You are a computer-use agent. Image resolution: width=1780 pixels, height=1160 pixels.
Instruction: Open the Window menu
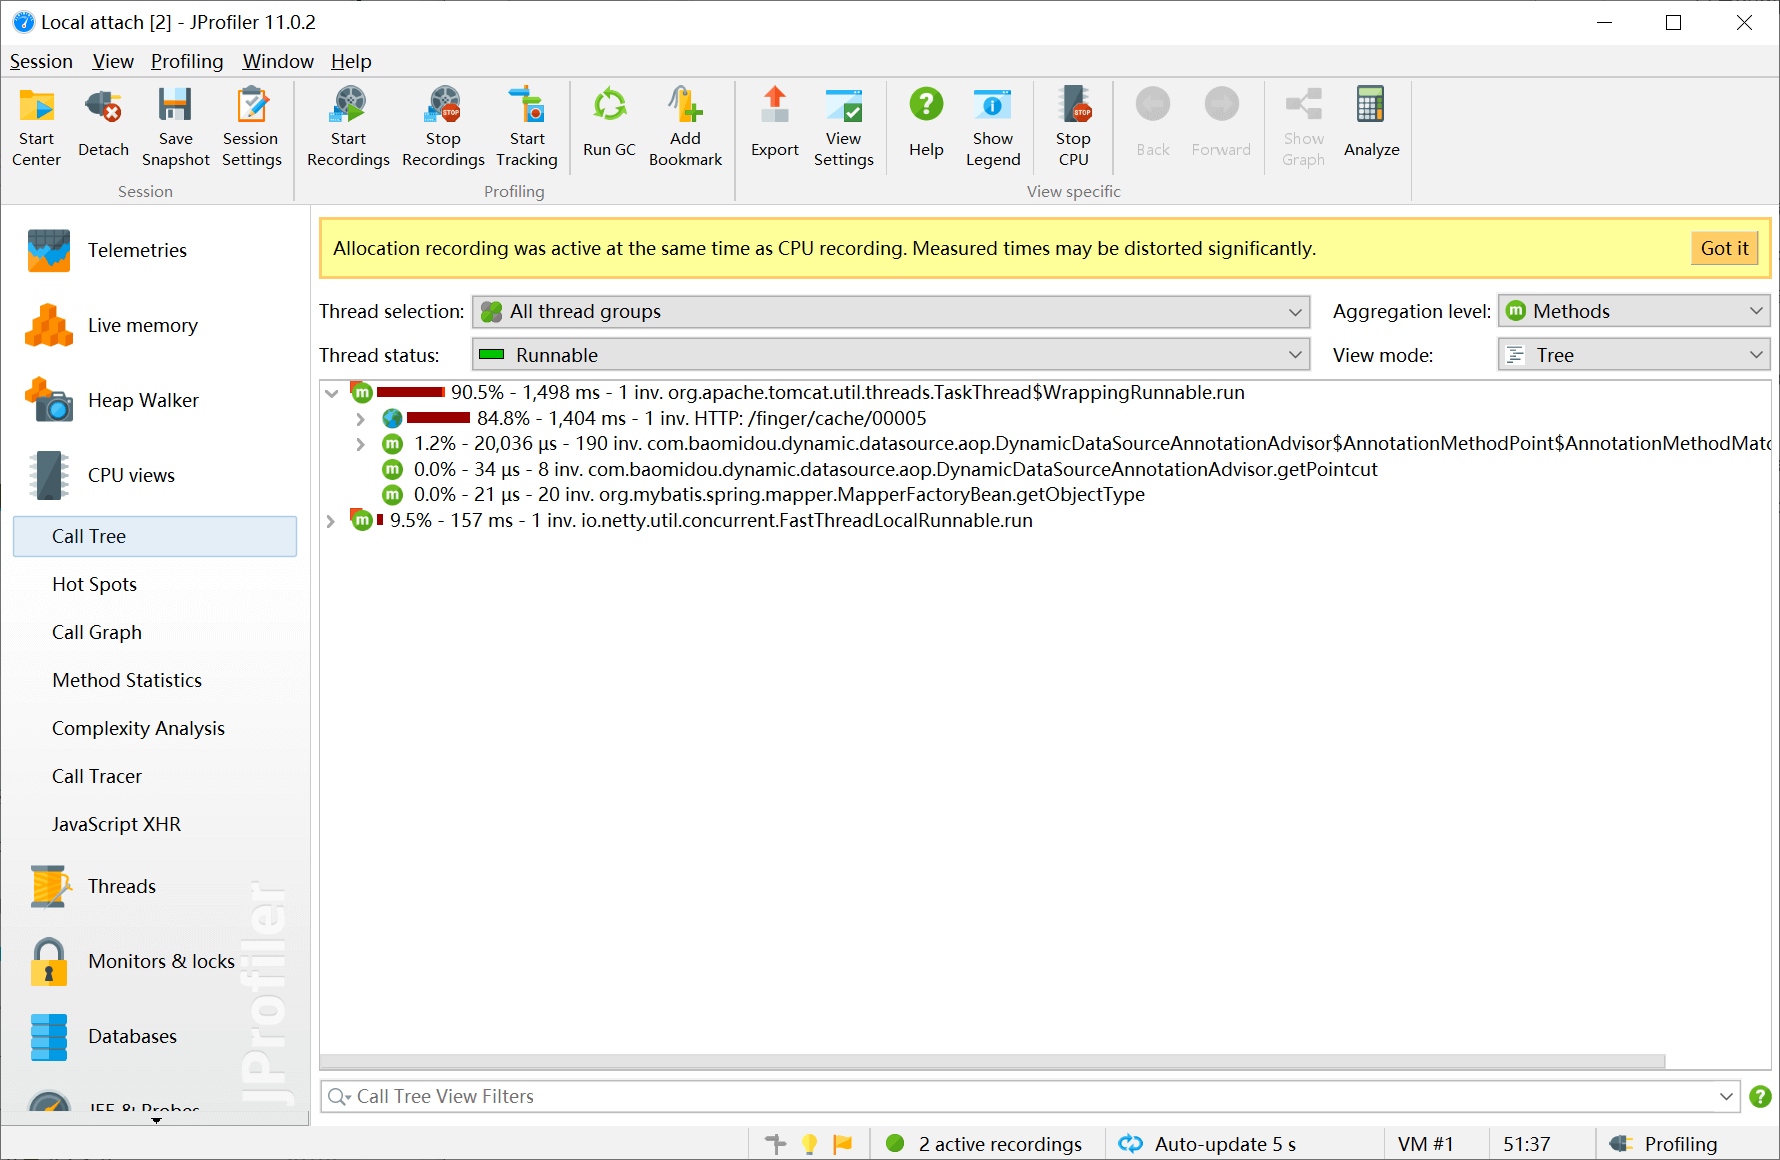coord(278,62)
